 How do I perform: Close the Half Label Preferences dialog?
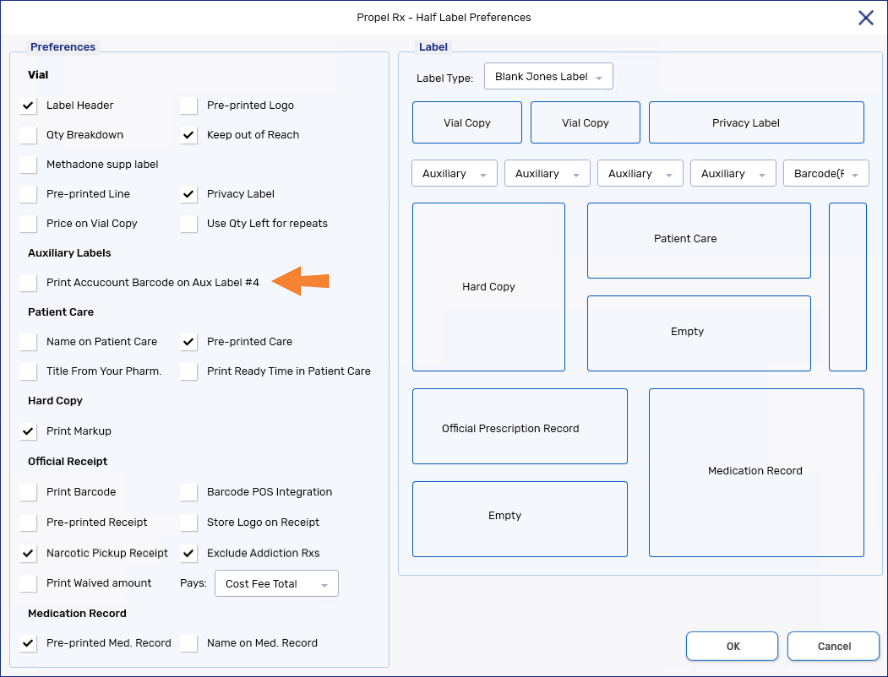tap(865, 17)
